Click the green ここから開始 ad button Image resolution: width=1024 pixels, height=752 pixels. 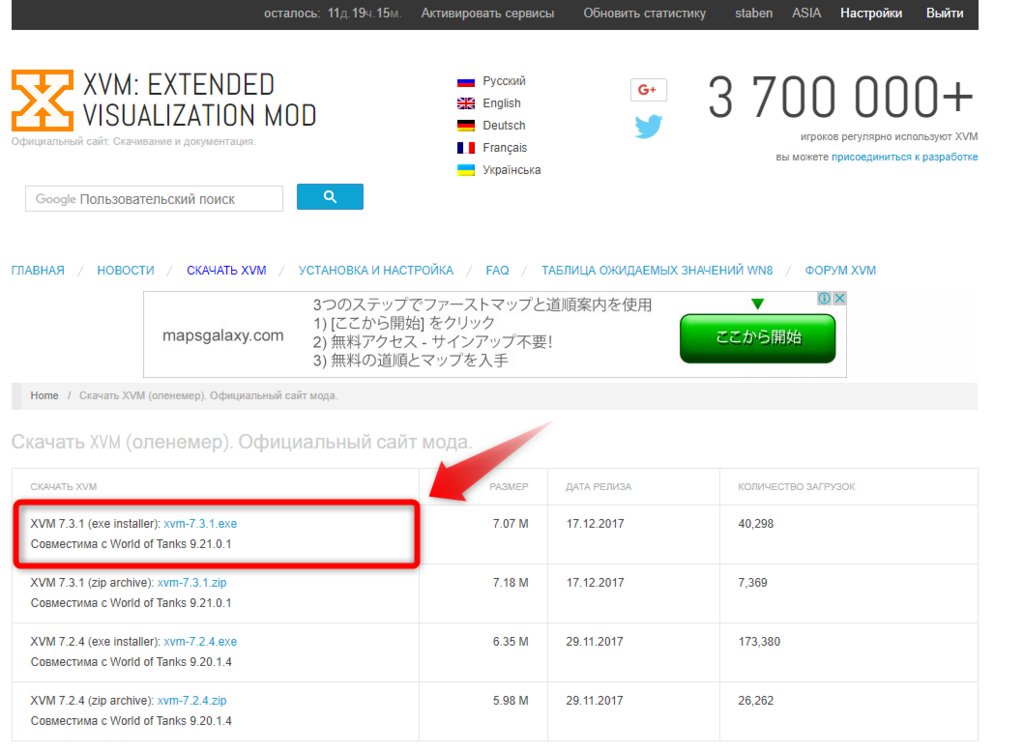758,338
